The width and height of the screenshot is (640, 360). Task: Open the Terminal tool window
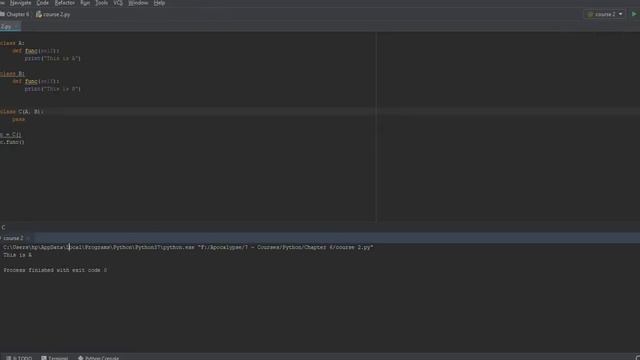click(54, 358)
